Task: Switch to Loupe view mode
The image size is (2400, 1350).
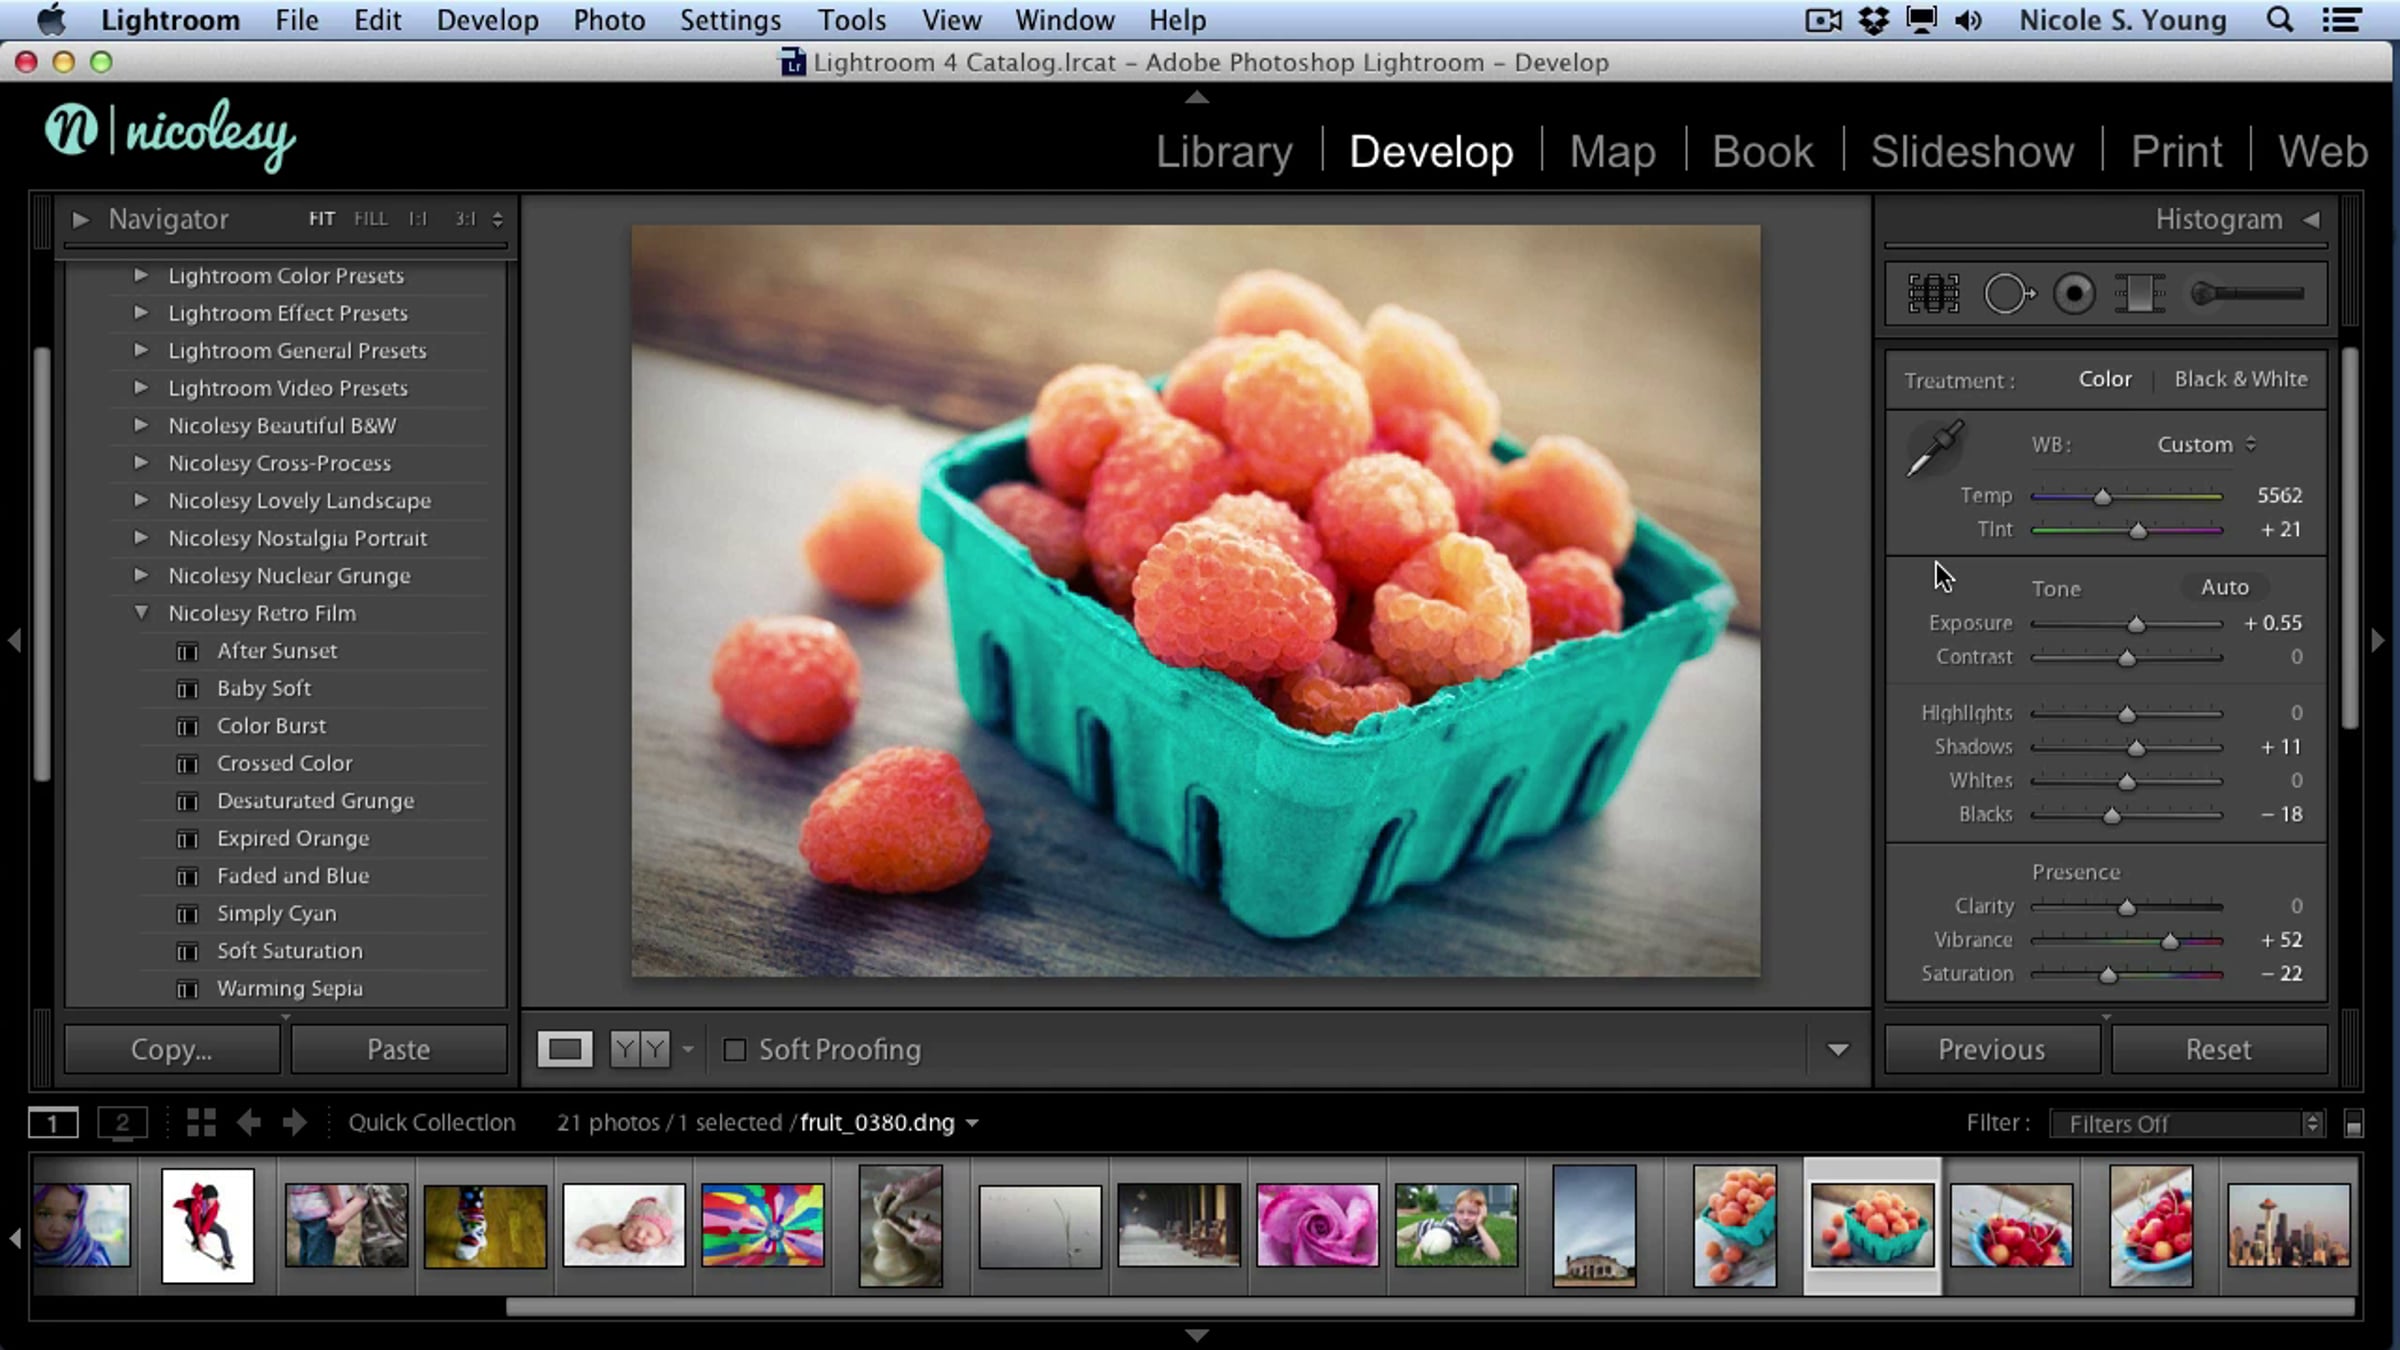Action: point(565,1049)
